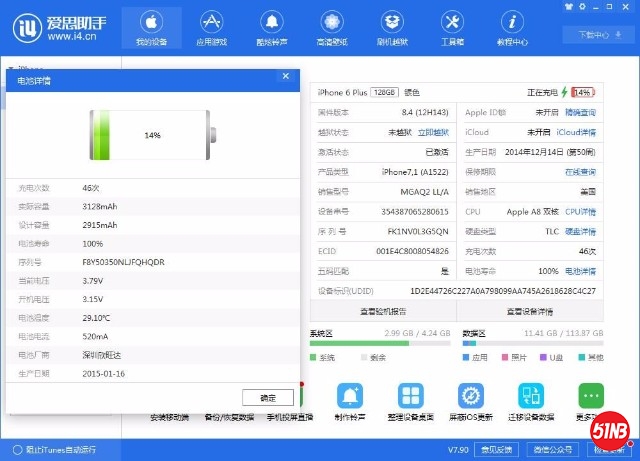Open the 应用游戏 apps and games section

point(210,27)
